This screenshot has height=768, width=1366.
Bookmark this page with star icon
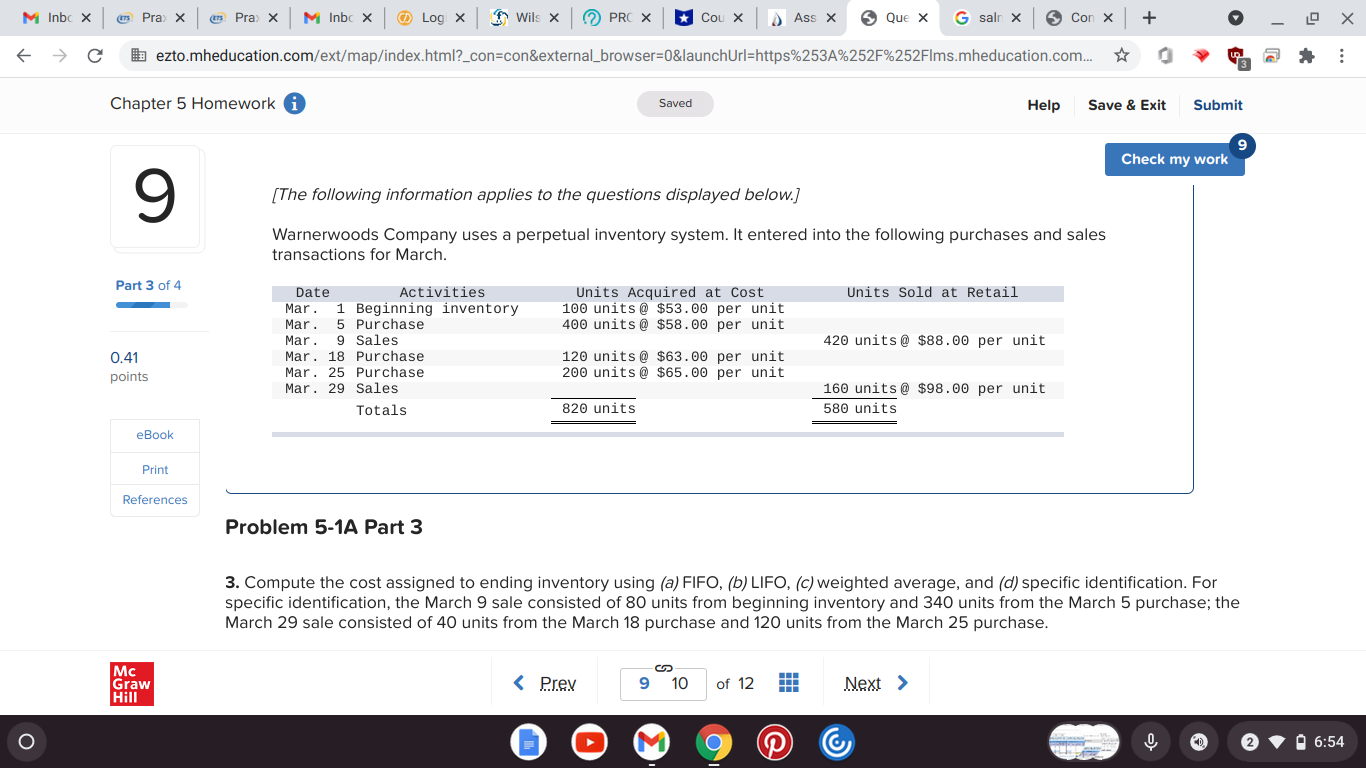[1122, 56]
